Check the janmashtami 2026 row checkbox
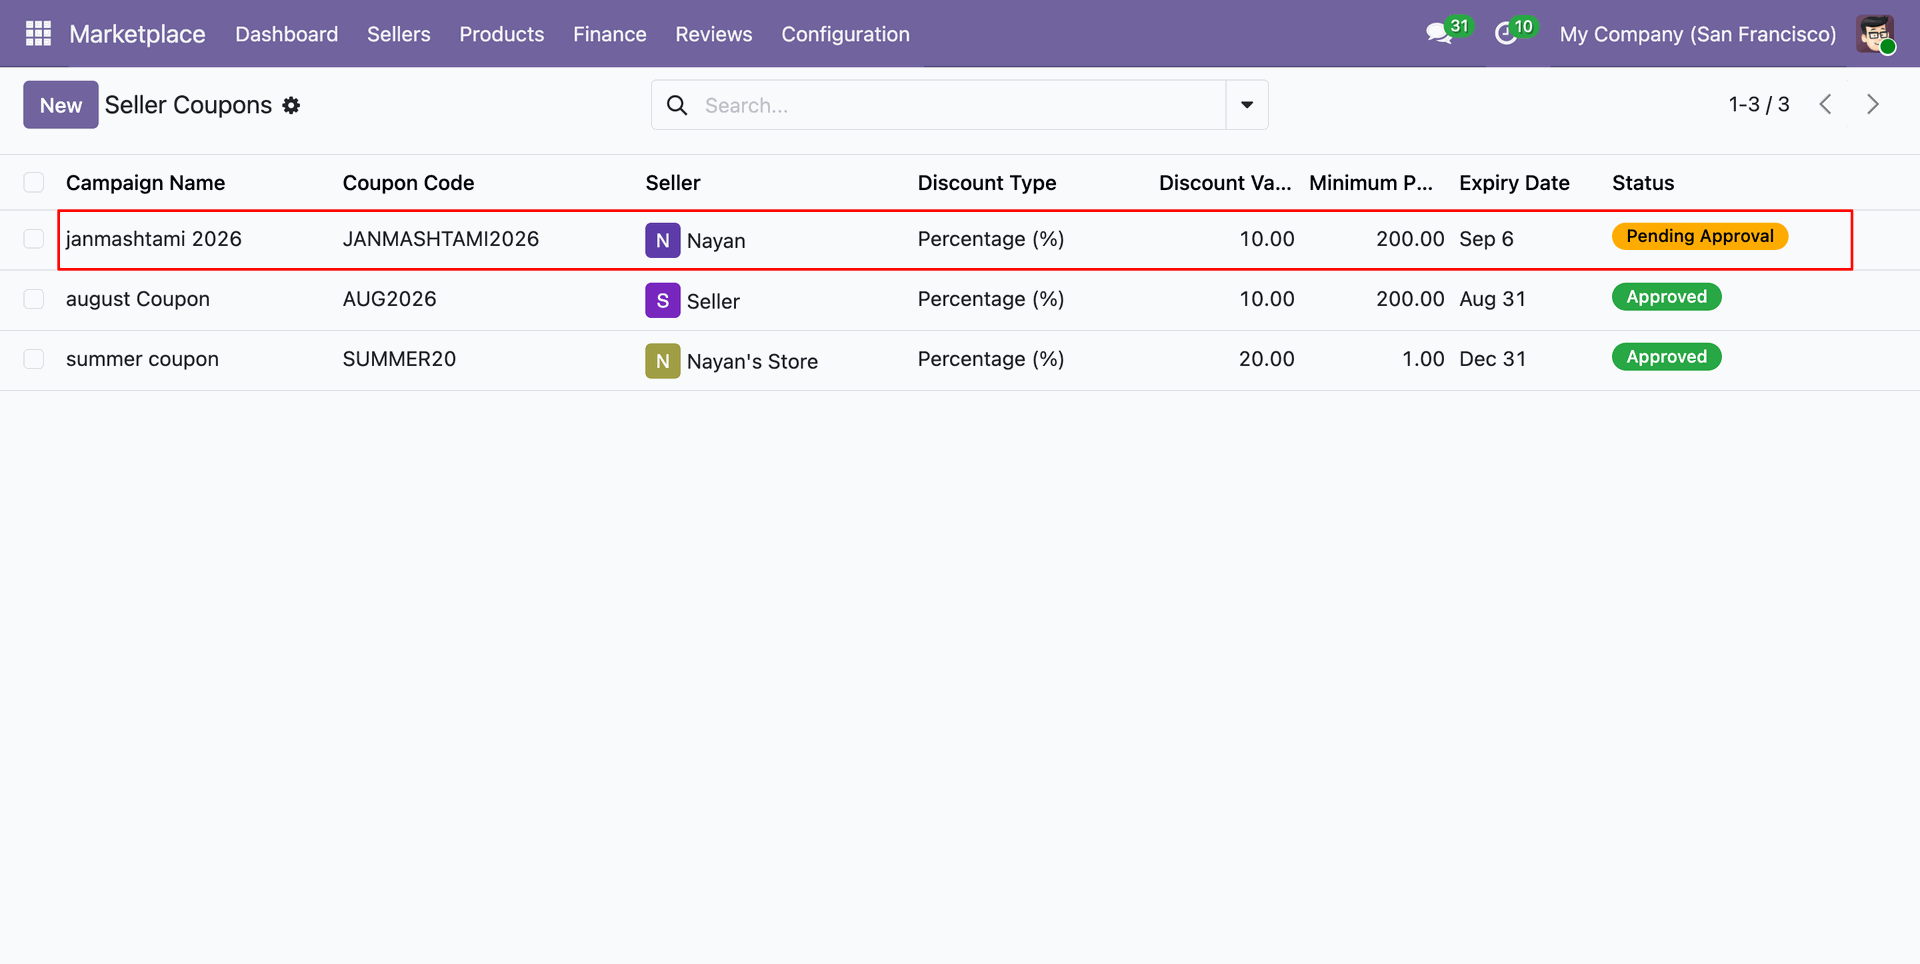The width and height of the screenshot is (1920, 964). pyautogui.click(x=34, y=239)
